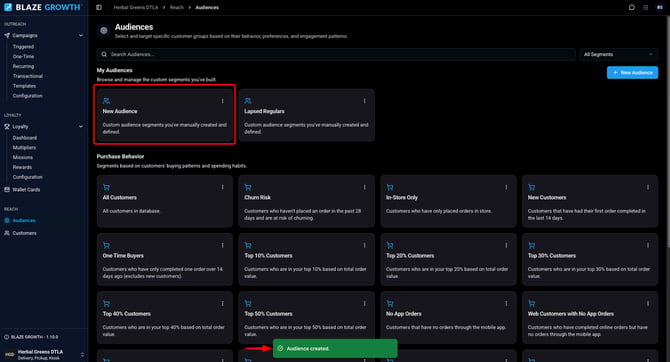670x362 pixels.
Task: Open the Lapsed Regulars audience card
Action: click(306, 115)
